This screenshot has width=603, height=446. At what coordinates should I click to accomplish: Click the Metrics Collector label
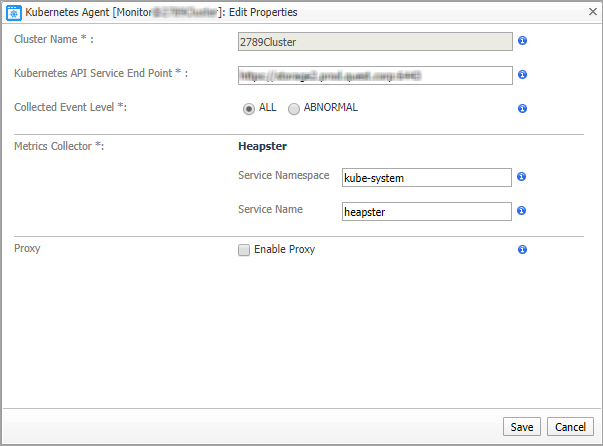pos(59,146)
